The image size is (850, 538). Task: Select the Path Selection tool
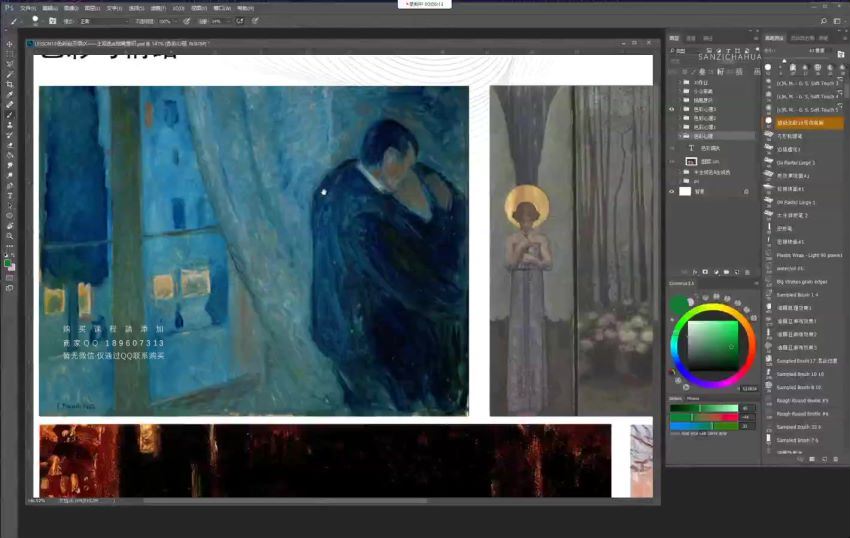pyautogui.click(x=9, y=206)
